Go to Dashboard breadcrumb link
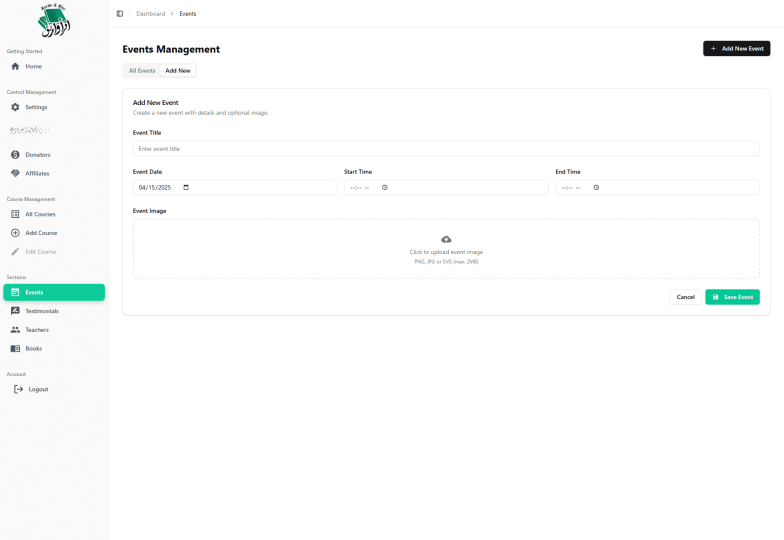The width and height of the screenshot is (784, 540). 150,14
